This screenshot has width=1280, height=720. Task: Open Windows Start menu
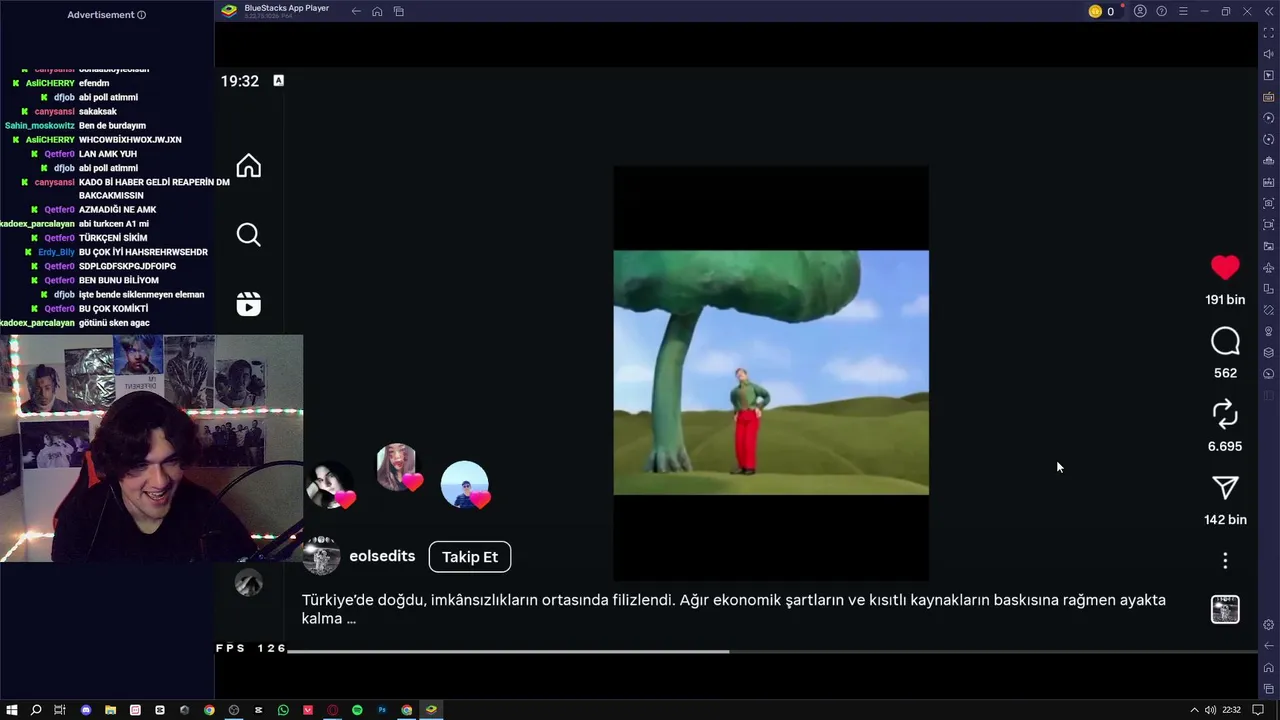tap(12, 710)
